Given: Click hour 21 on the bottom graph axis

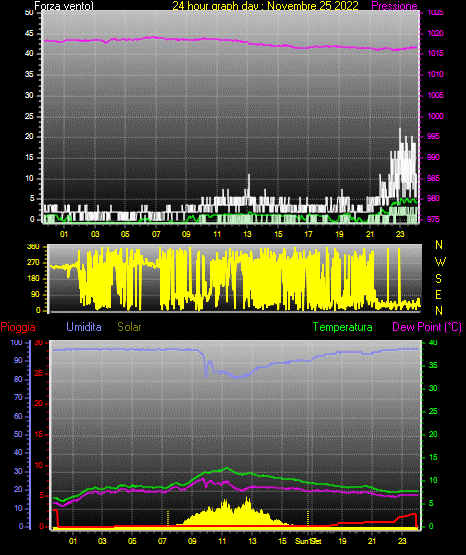Looking at the screenshot, I should click(x=372, y=541).
